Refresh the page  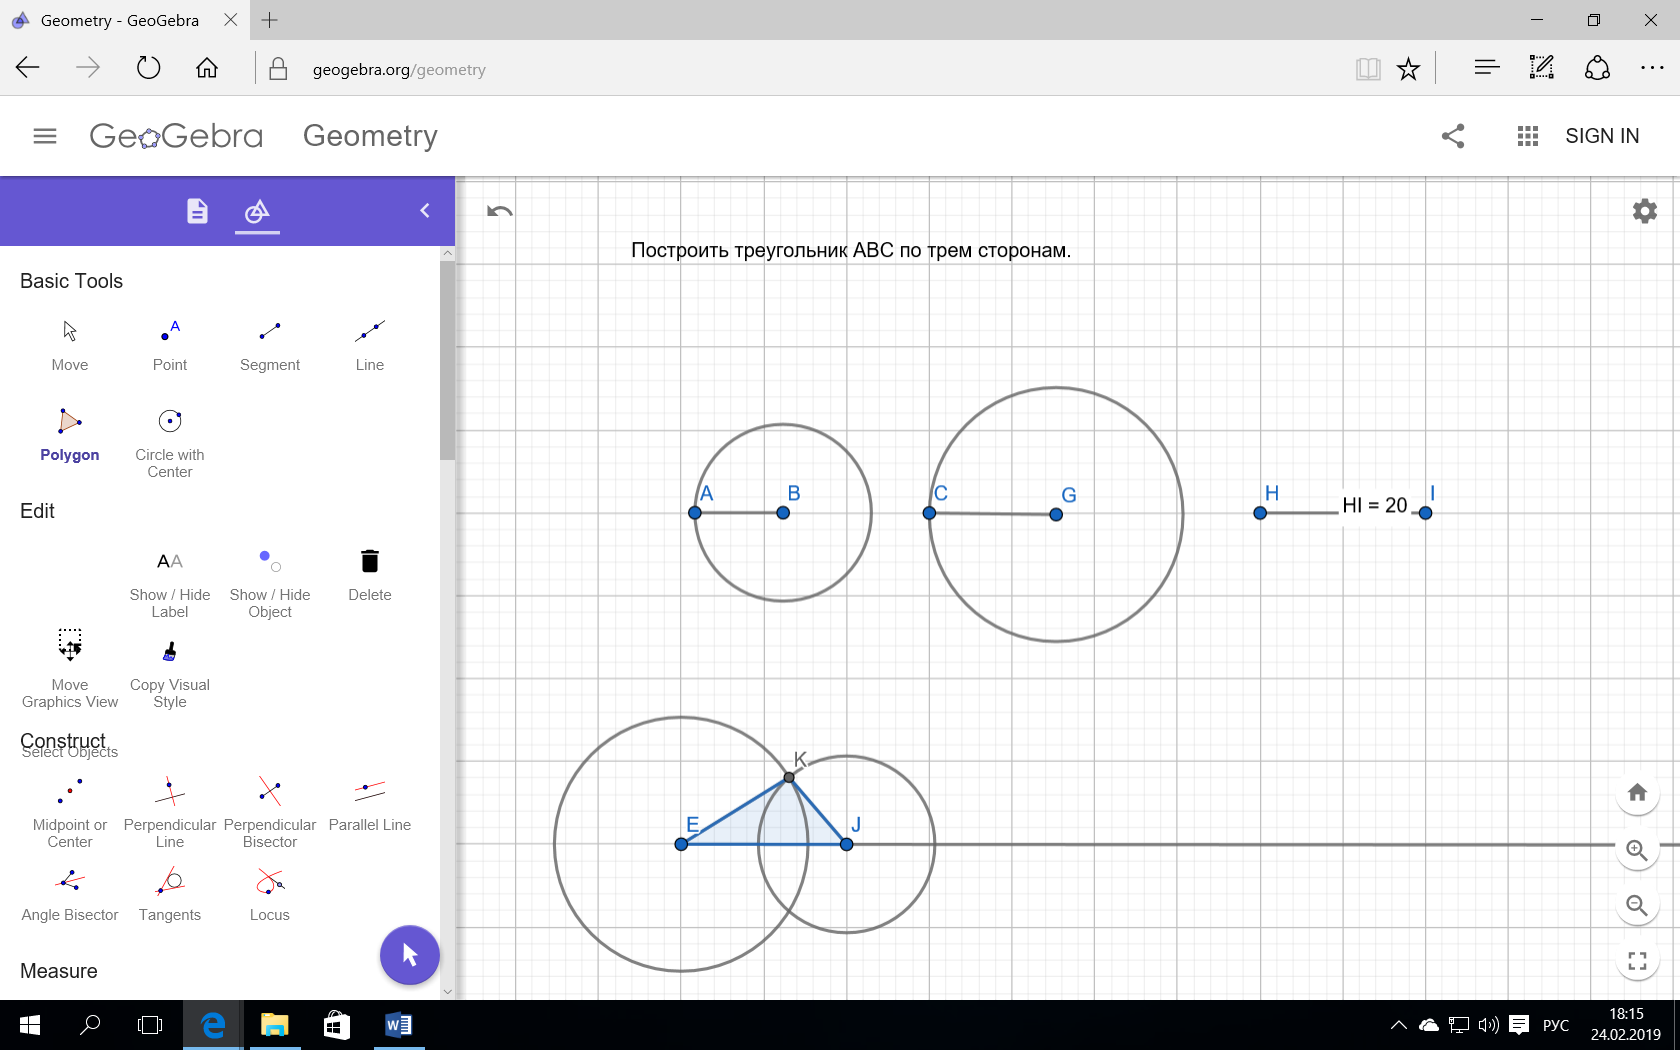pos(148,68)
